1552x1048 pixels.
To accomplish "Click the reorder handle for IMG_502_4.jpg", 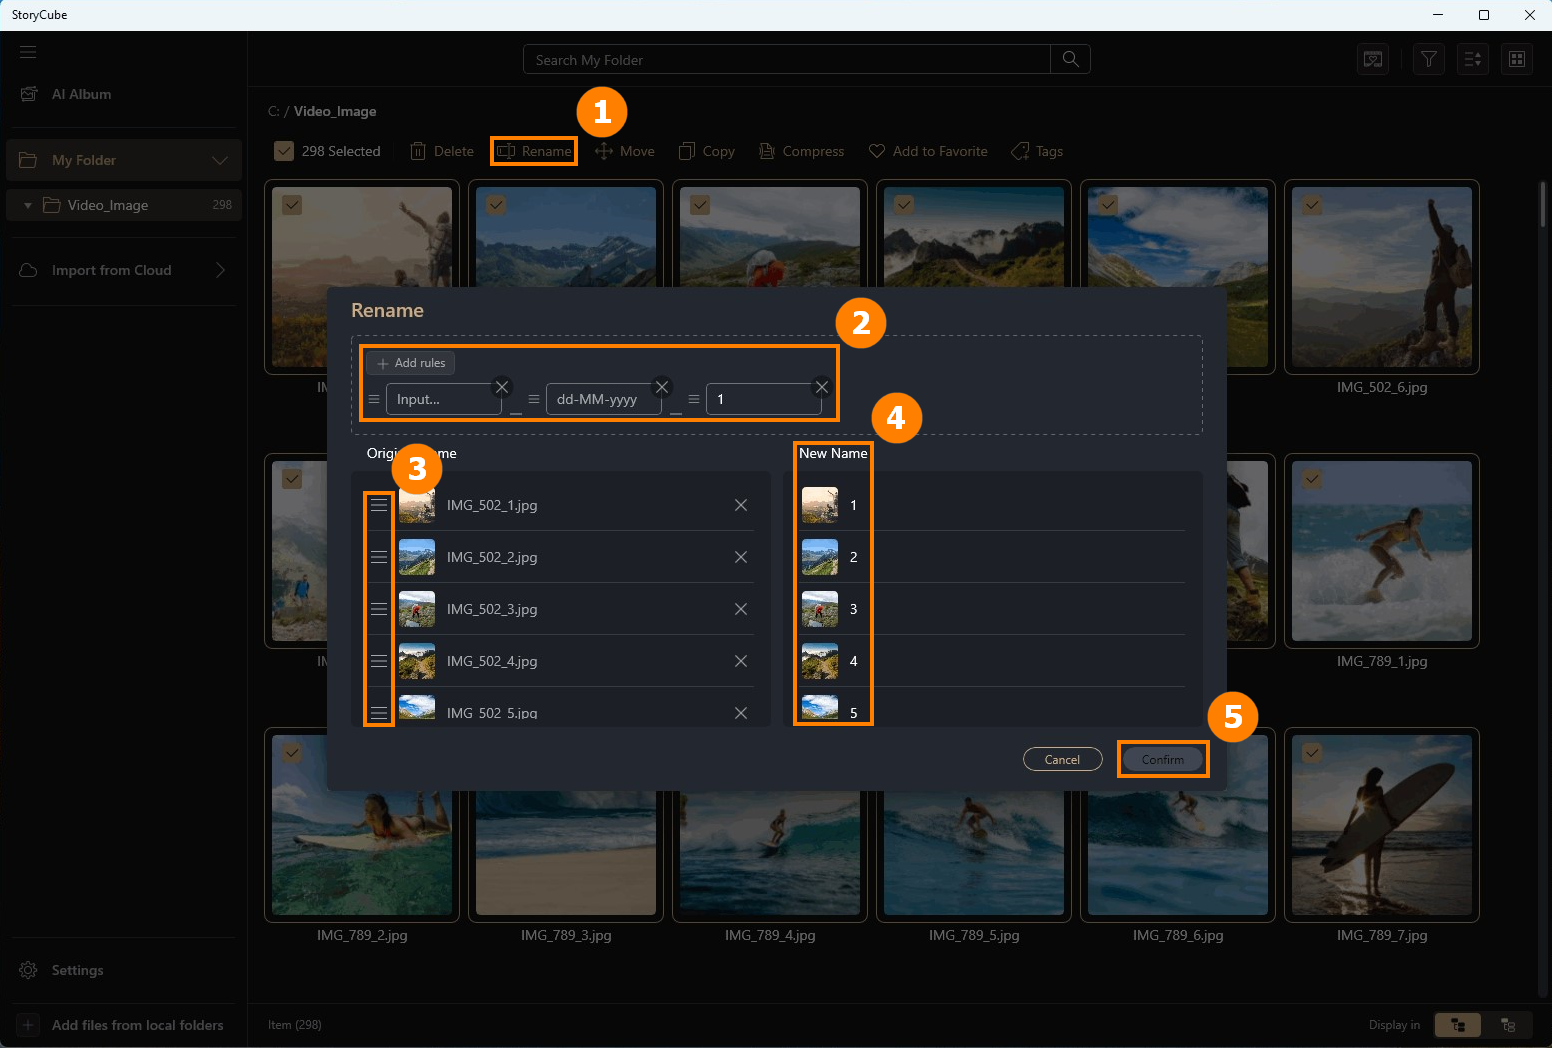I will (x=379, y=661).
